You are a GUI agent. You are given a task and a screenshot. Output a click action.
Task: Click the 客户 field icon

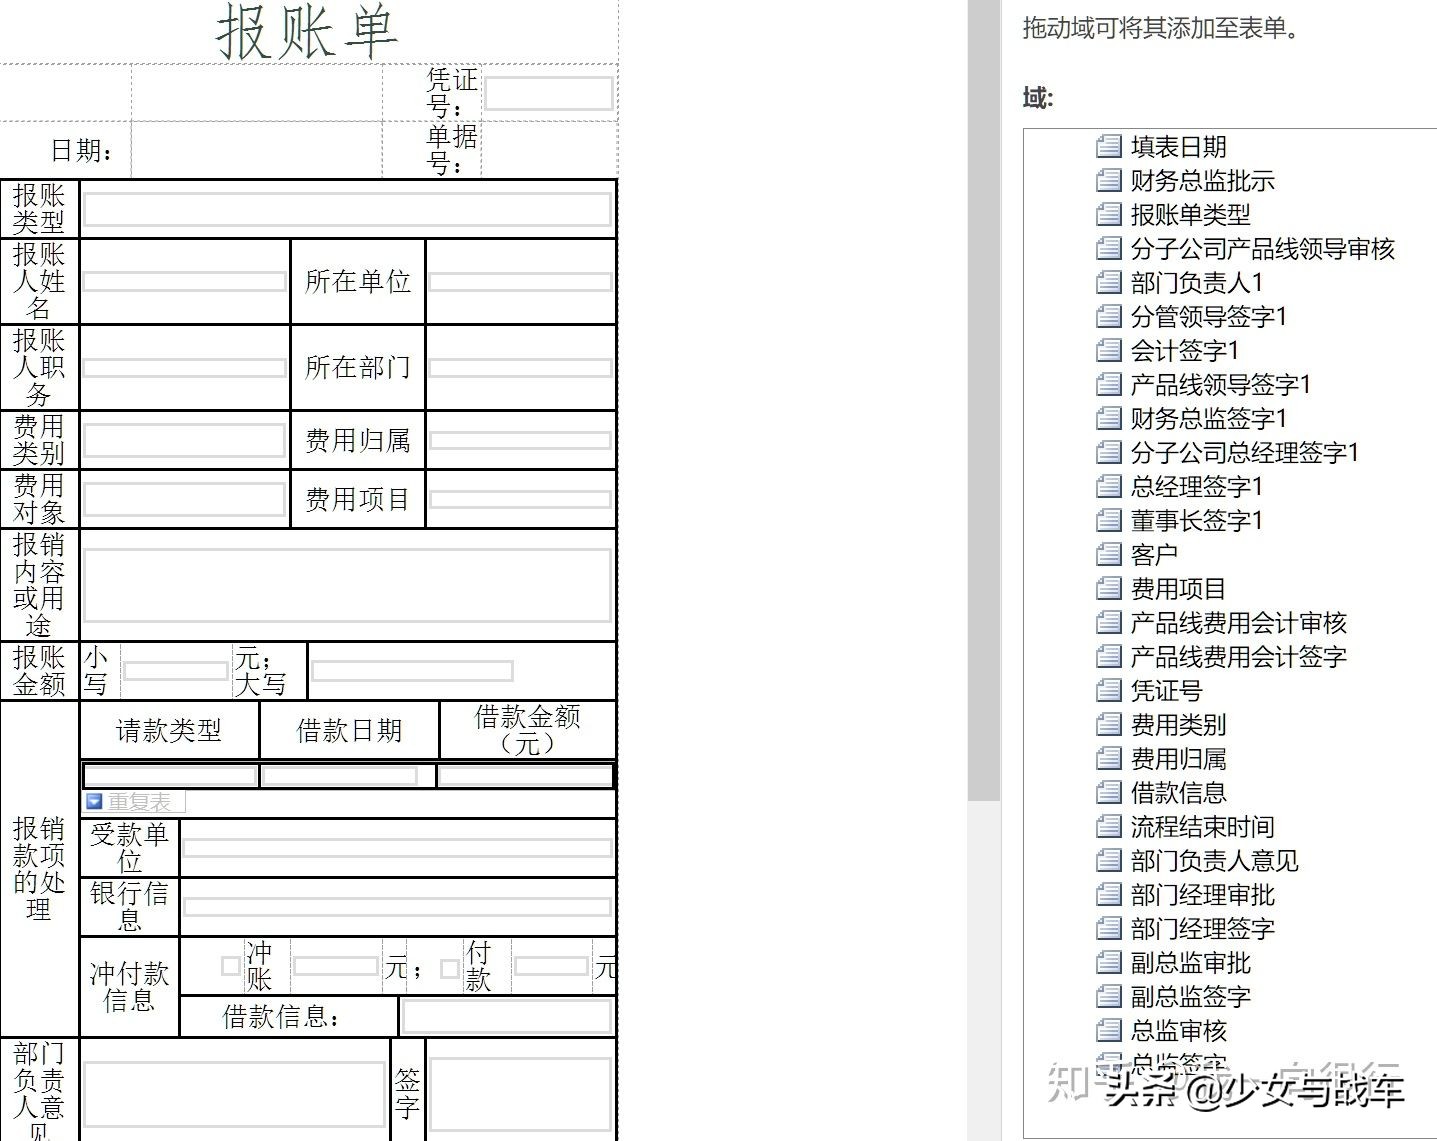(1109, 554)
